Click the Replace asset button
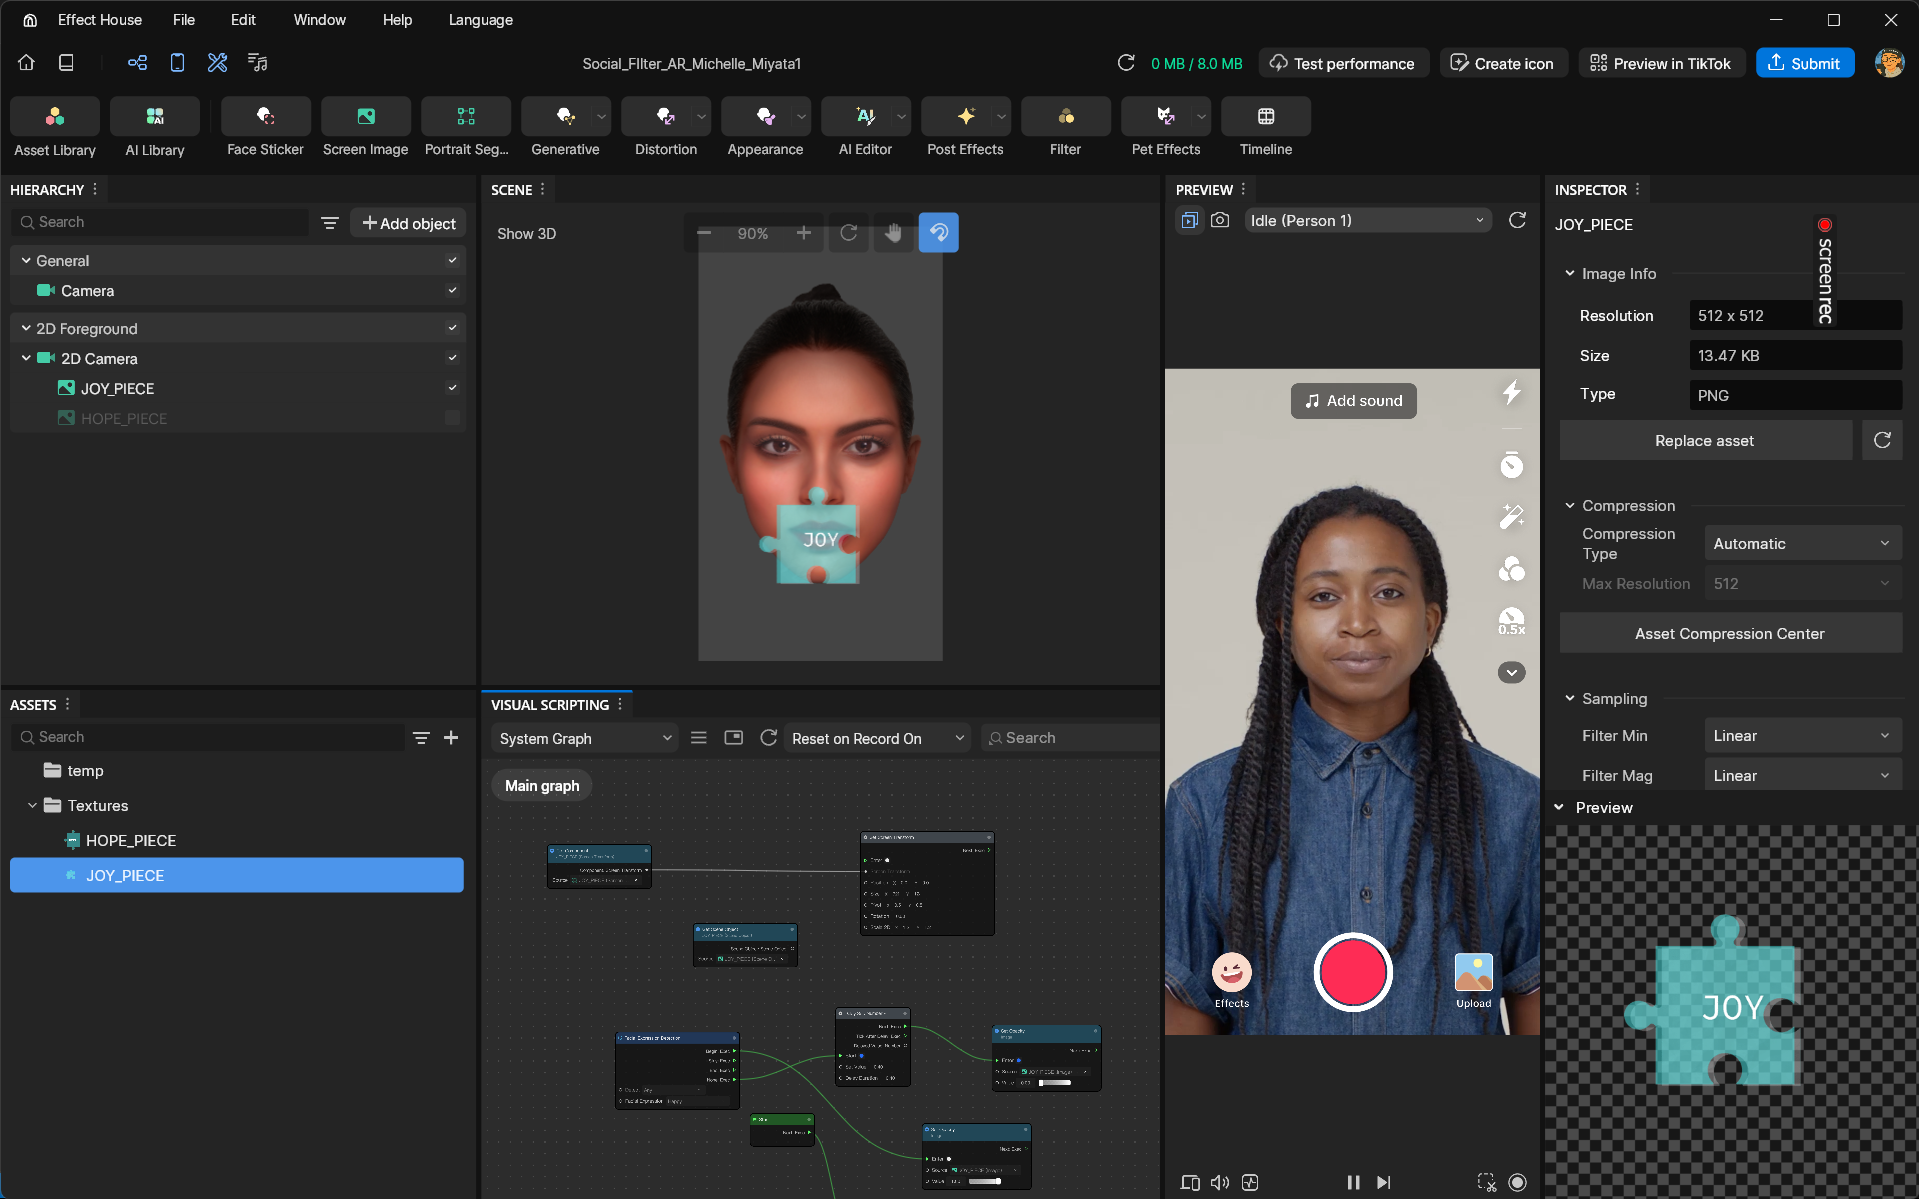This screenshot has width=1919, height=1199. coord(1704,441)
